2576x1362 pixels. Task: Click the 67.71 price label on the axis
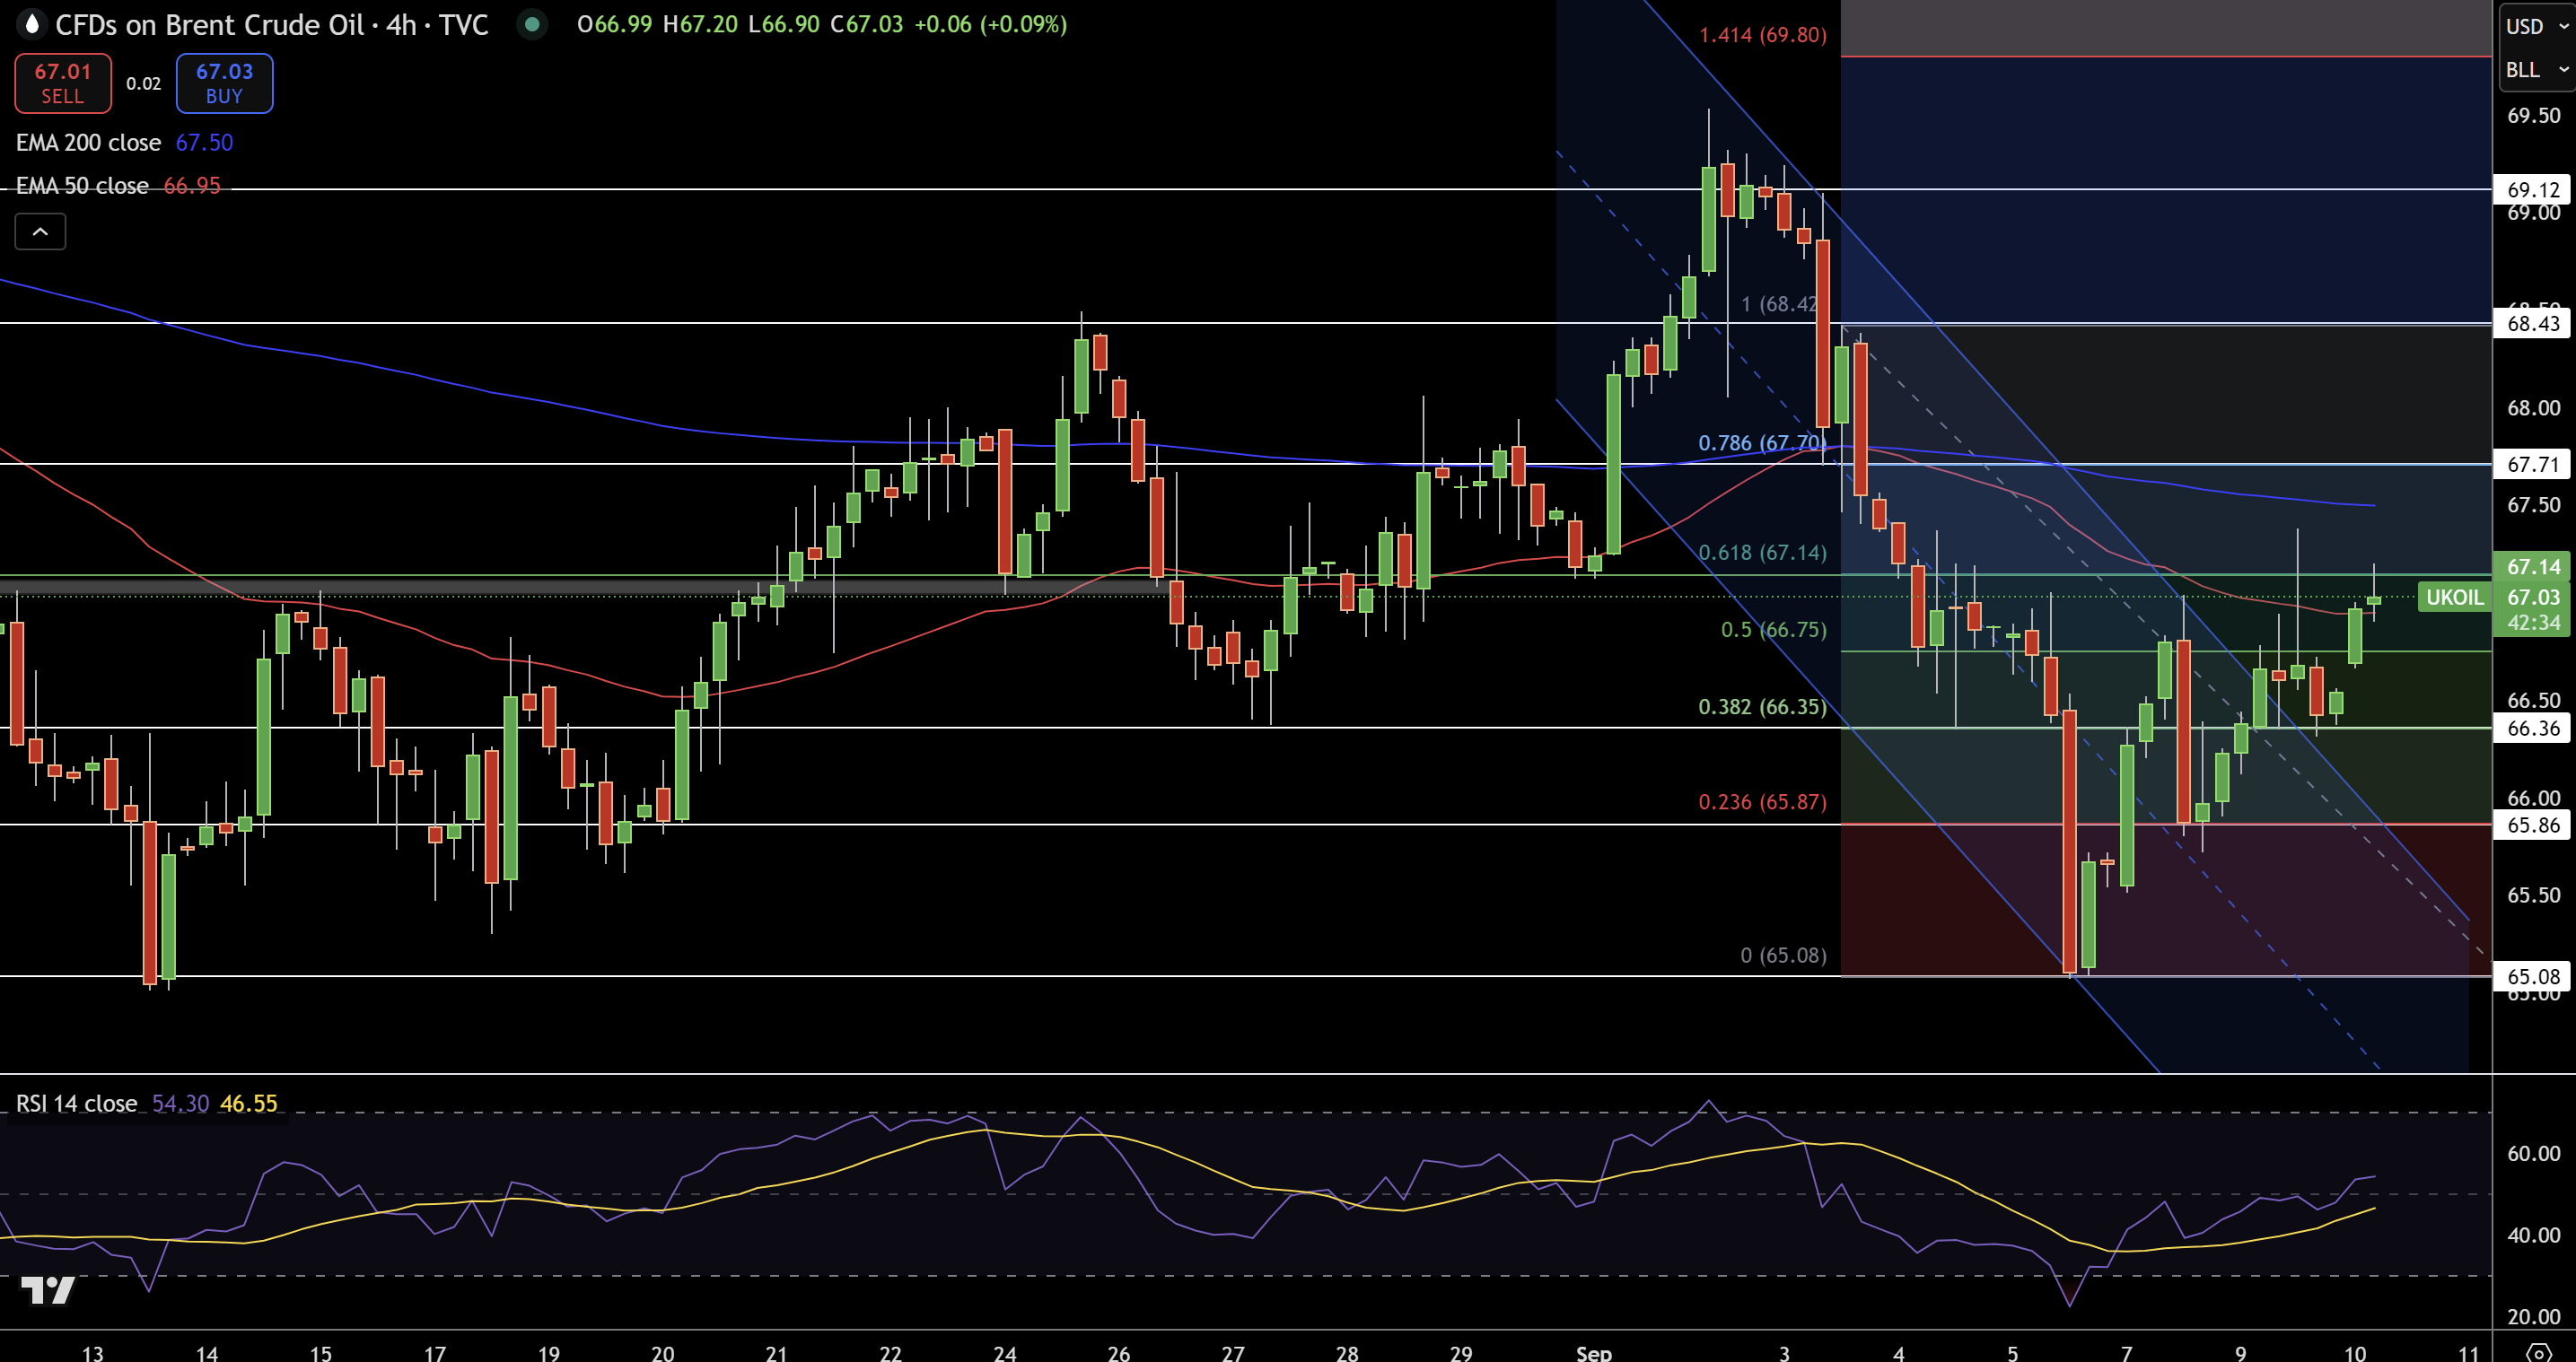pyautogui.click(x=2533, y=465)
